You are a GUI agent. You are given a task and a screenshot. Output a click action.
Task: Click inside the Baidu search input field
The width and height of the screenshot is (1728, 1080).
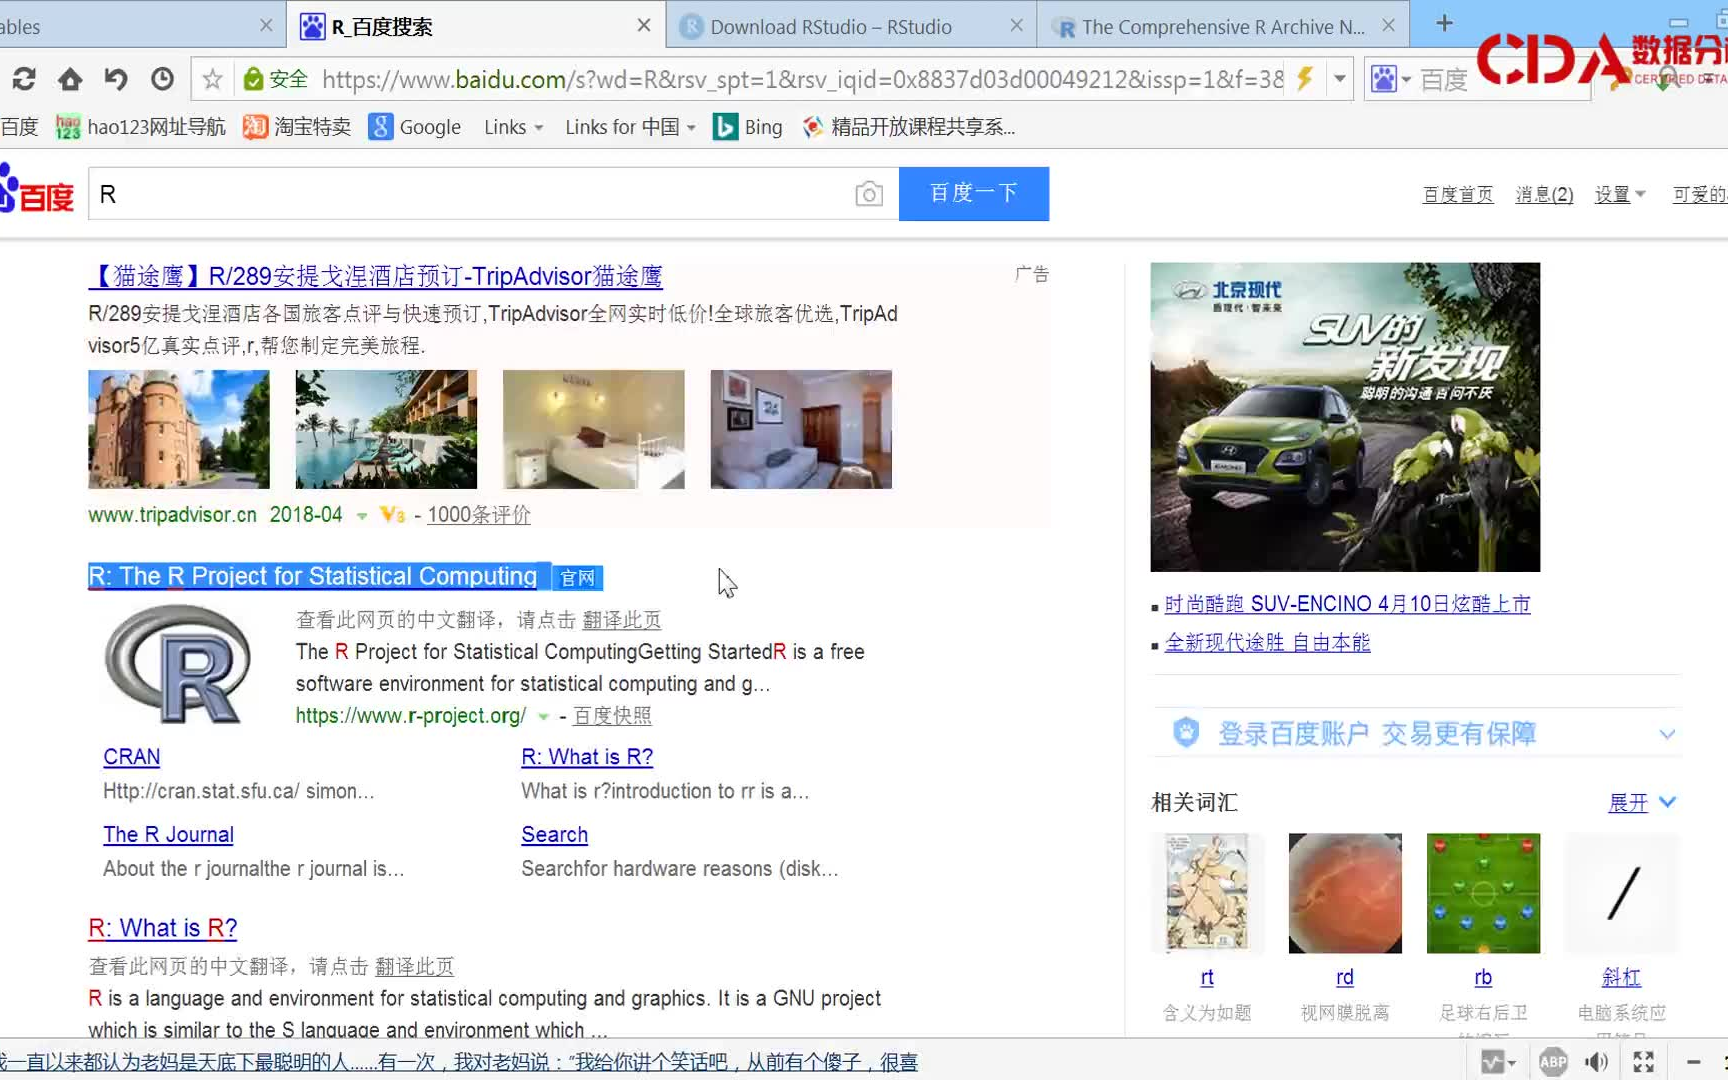pyautogui.click(x=470, y=194)
